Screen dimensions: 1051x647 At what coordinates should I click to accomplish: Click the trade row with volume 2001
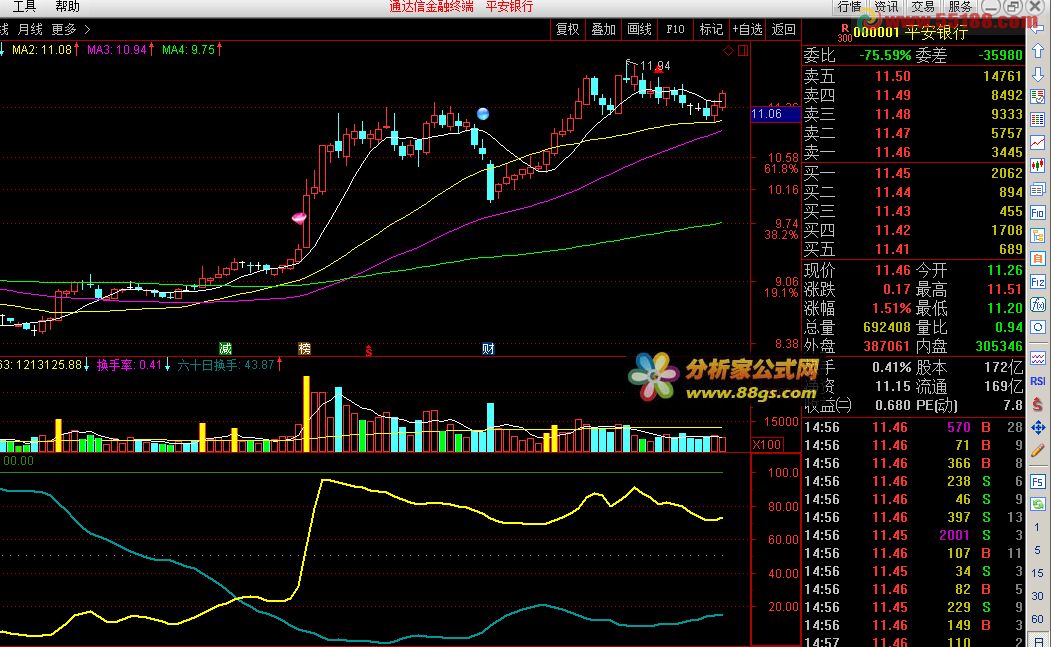coord(913,535)
